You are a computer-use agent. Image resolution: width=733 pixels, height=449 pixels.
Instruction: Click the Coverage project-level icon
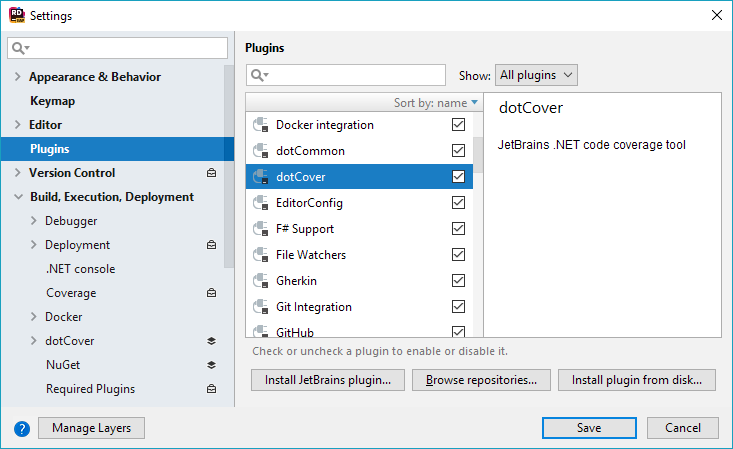click(211, 293)
